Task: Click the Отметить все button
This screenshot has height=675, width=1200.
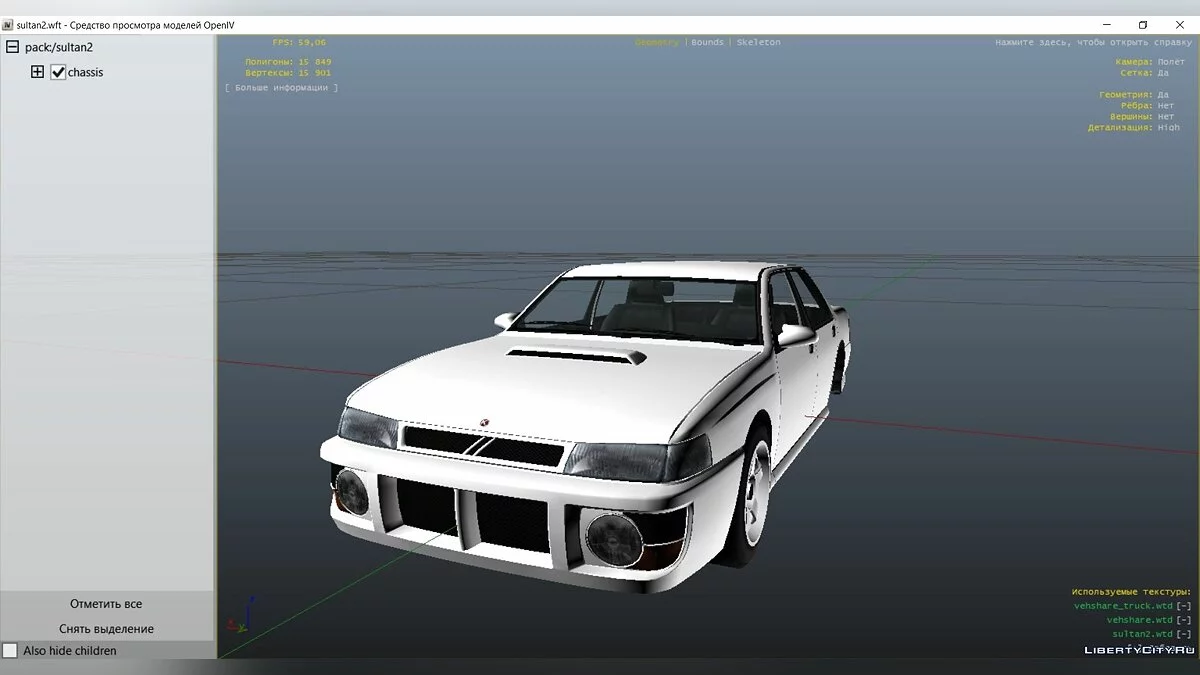Action: (x=106, y=604)
